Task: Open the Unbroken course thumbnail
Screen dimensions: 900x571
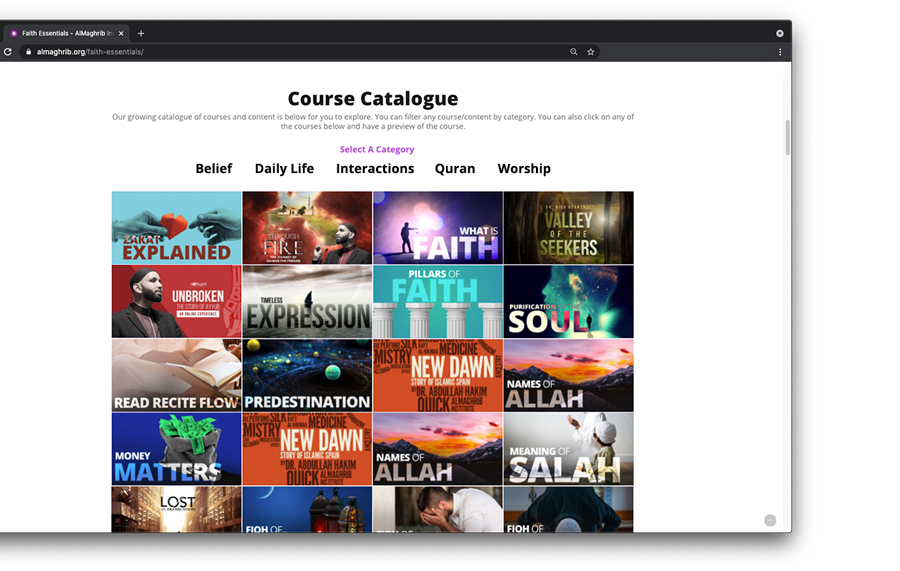Action: click(x=176, y=301)
